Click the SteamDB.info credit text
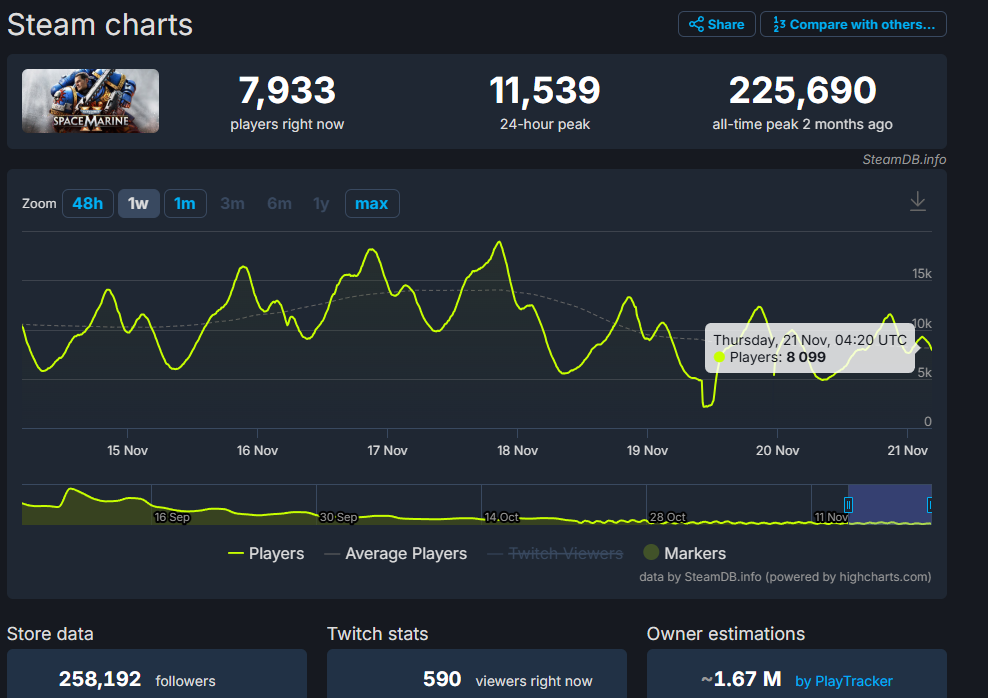Screen dimensions: 988x698 click(x=904, y=159)
